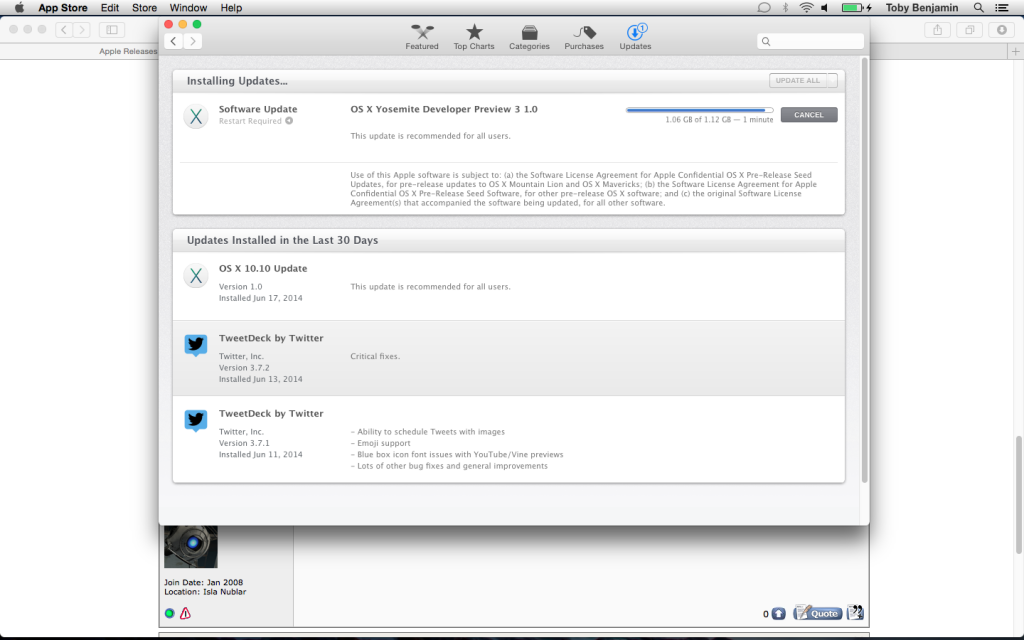Open the Messages status icon in menu bar

tap(764, 8)
